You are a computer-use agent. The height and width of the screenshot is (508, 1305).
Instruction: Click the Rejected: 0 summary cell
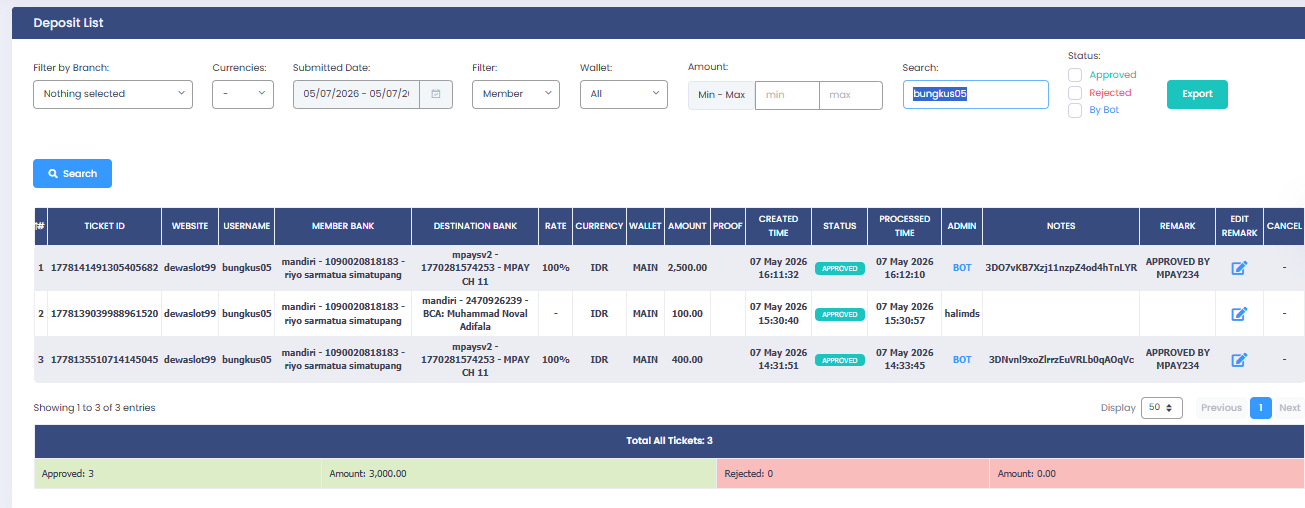[x=853, y=474]
